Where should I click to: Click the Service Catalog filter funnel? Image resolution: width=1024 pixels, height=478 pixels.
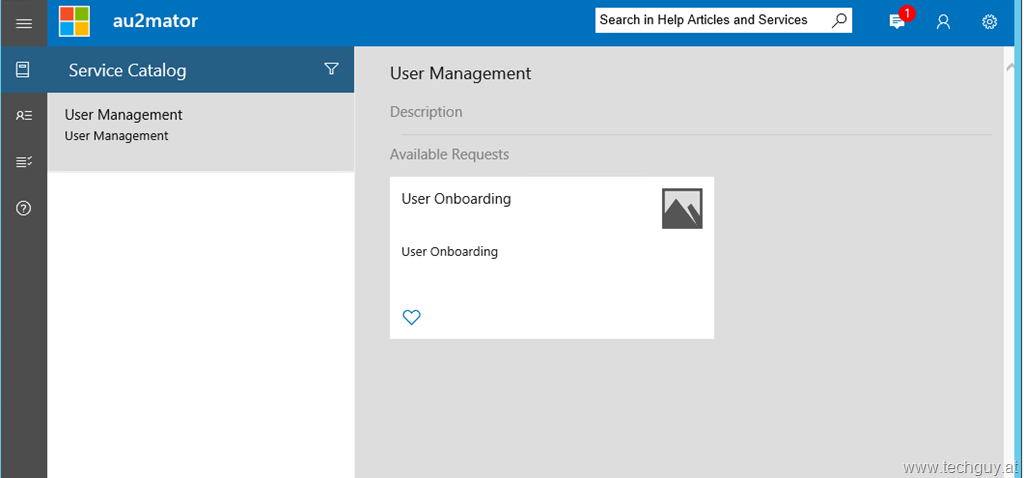click(x=331, y=69)
